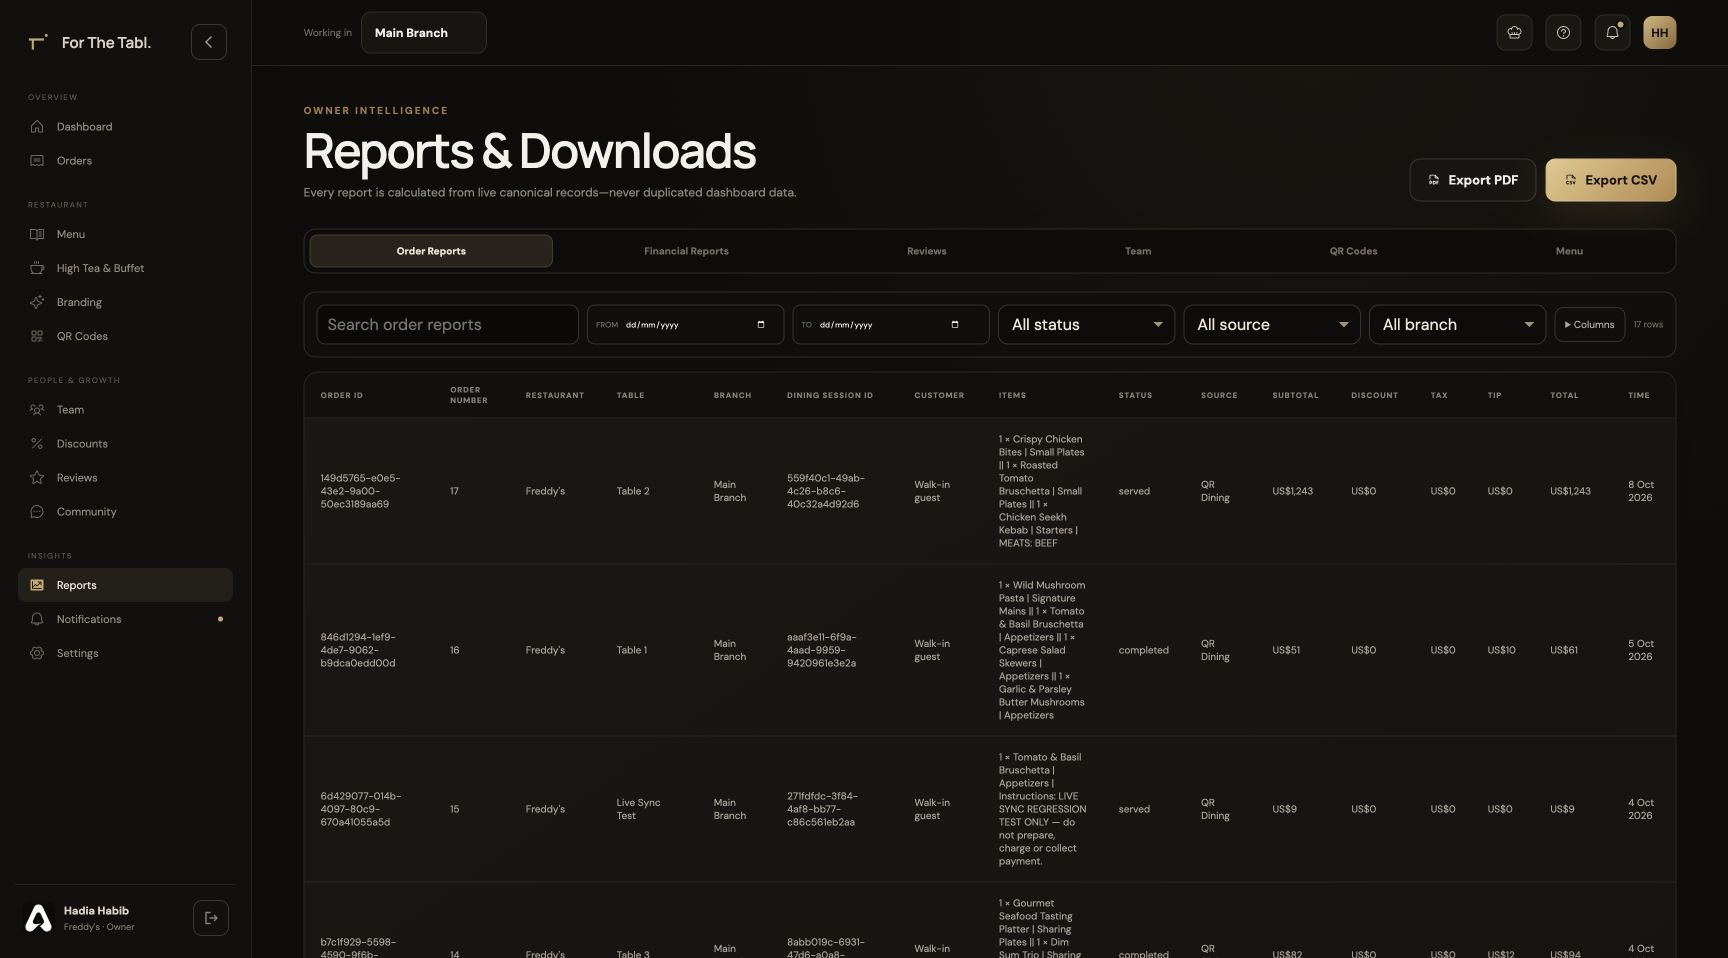1728x958 pixels.
Task: Open Orders from the sidebar
Action: click(x=125, y=161)
